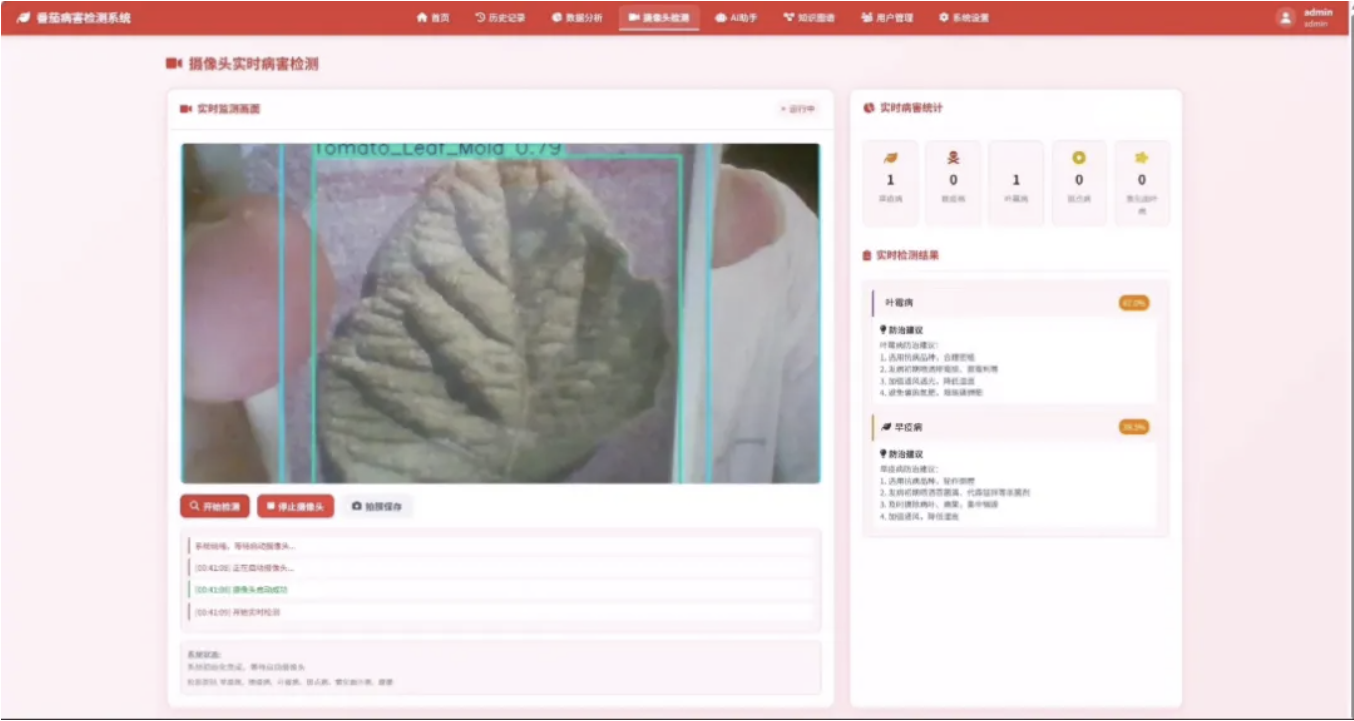The image size is (1354, 721).
Task: Click the 正在启动摄像头 log entry
Action: pos(503,568)
